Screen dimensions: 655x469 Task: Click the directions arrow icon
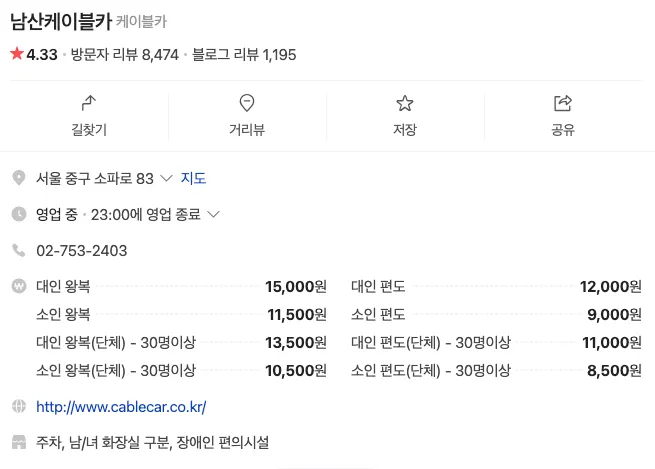[x=88, y=103]
